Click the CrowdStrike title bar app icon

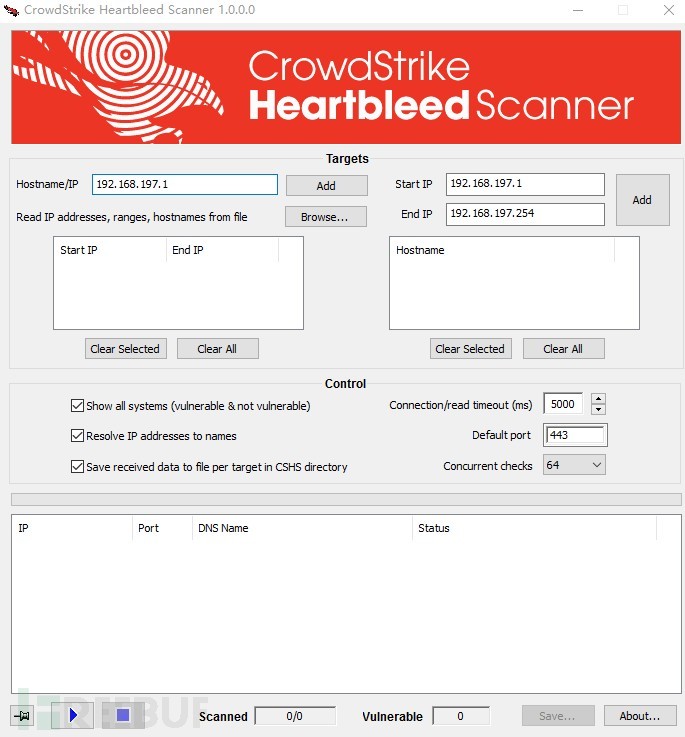point(11,10)
